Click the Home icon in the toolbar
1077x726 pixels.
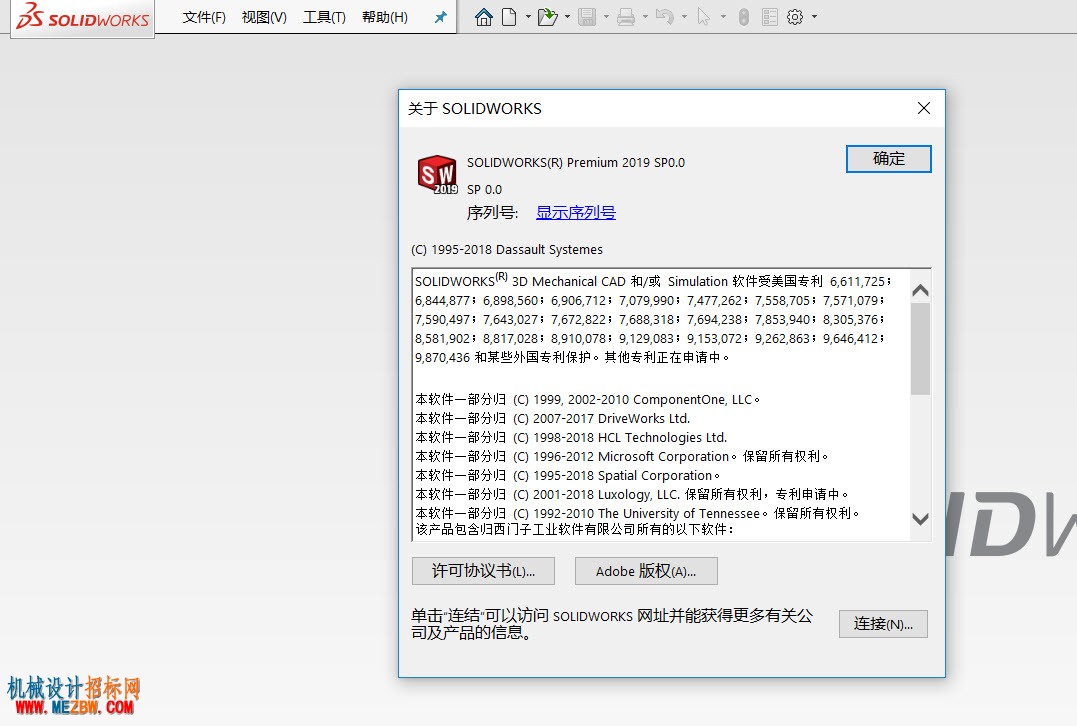click(x=484, y=17)
